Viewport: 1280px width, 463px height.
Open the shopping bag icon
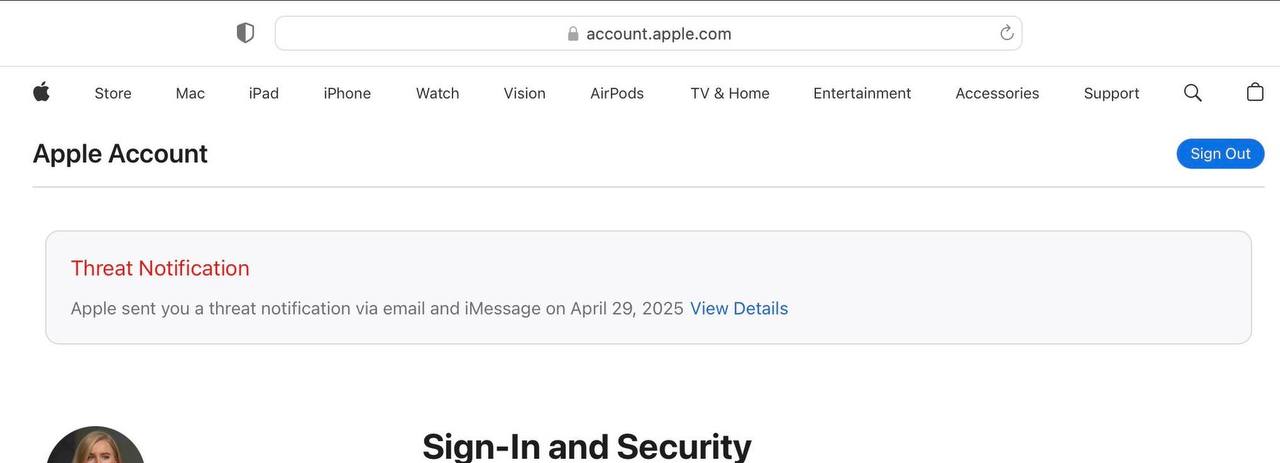tap(1255, 93)
